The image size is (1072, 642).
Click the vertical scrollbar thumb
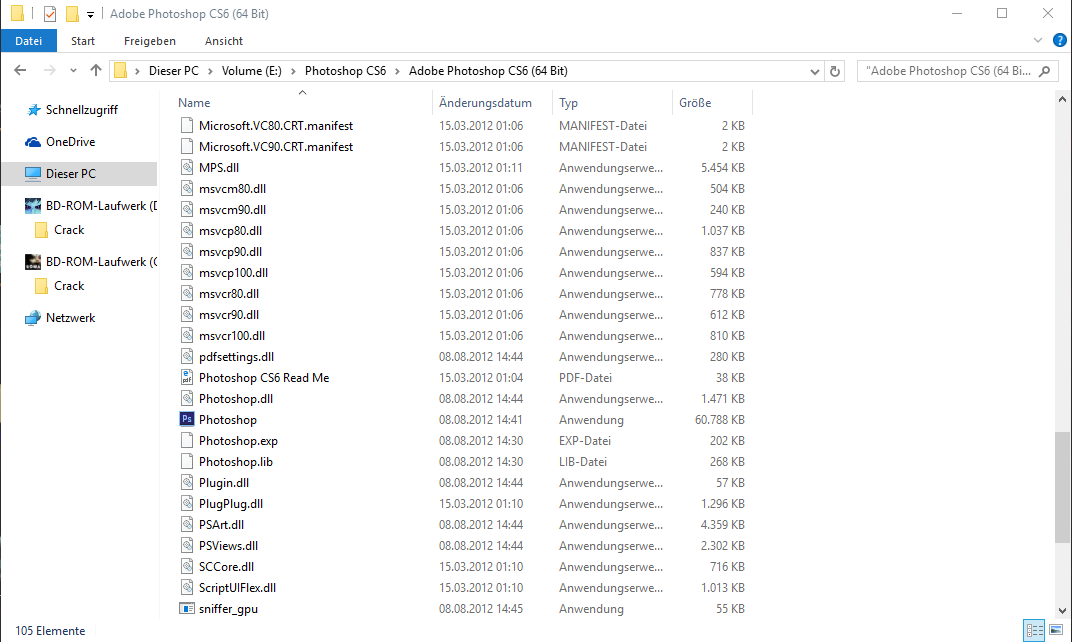[x=1062, y=487]
